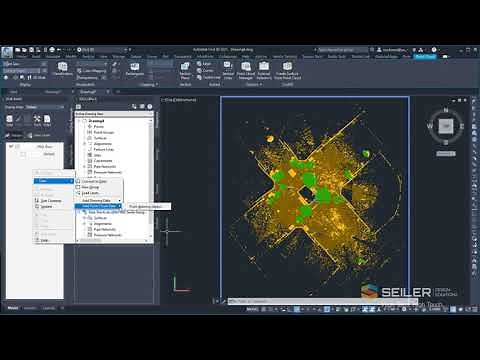Select the Edge extract tool

pos(204,63)
